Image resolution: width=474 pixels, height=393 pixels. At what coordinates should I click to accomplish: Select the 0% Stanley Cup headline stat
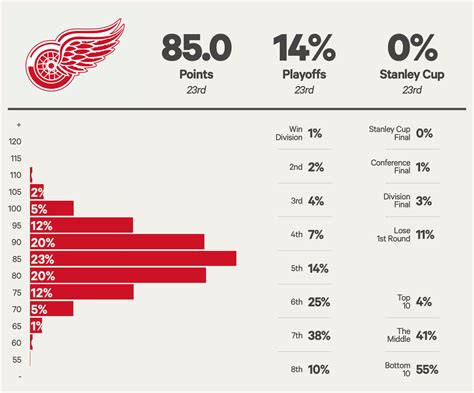(412, 63)
